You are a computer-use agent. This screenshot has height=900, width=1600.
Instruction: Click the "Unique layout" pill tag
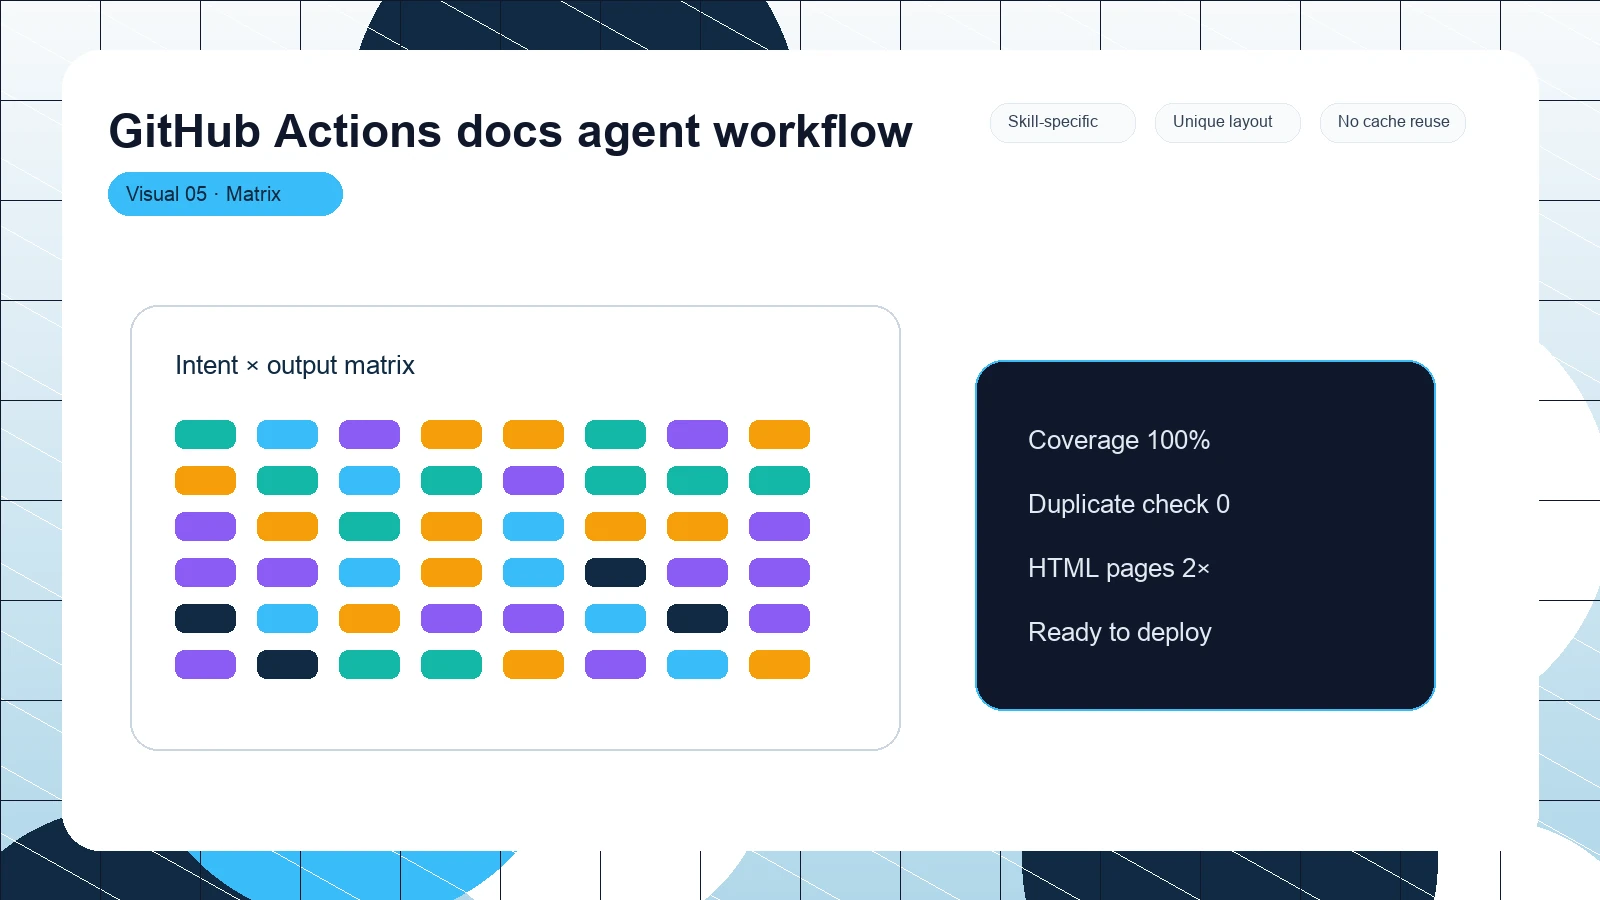tap(1228, 122)
